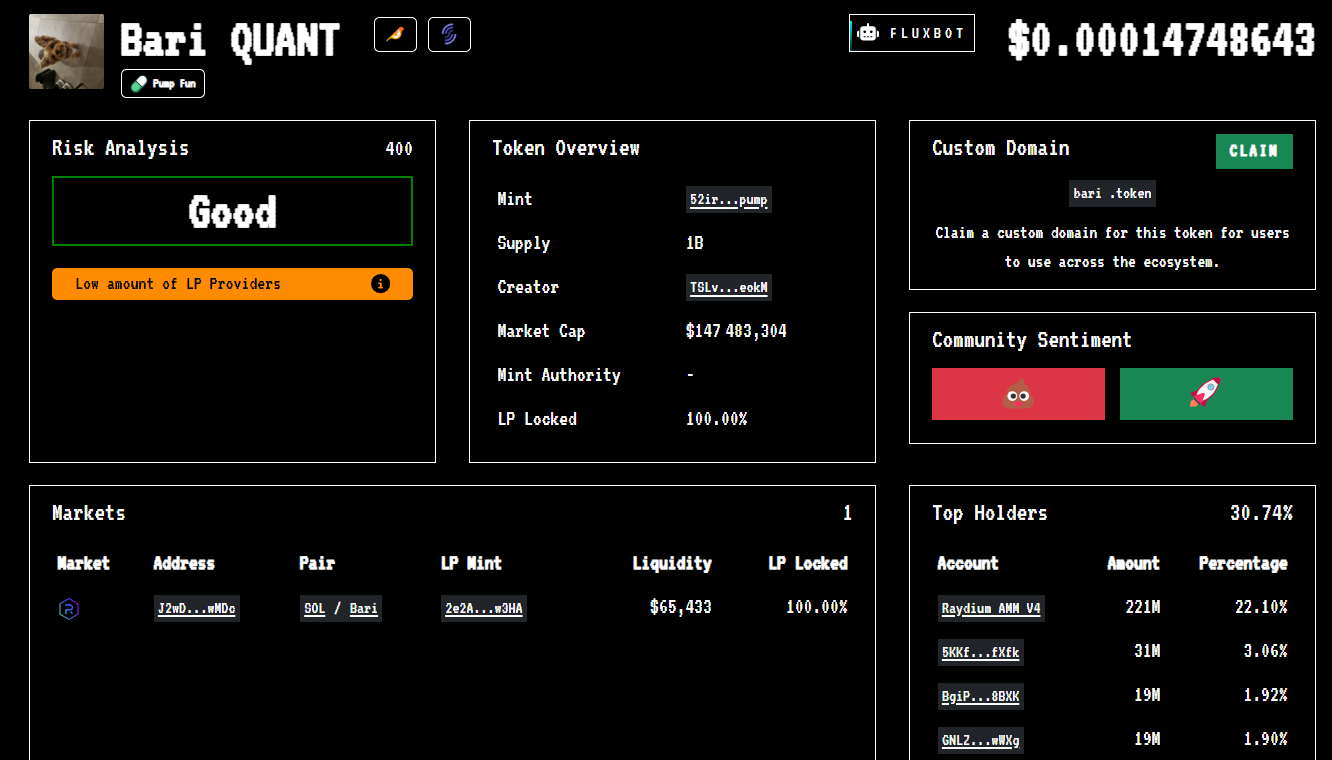Screen dimensions: 1332x760
Task: Click the SOL link in Pair column
Action: (x=315, y=609)
